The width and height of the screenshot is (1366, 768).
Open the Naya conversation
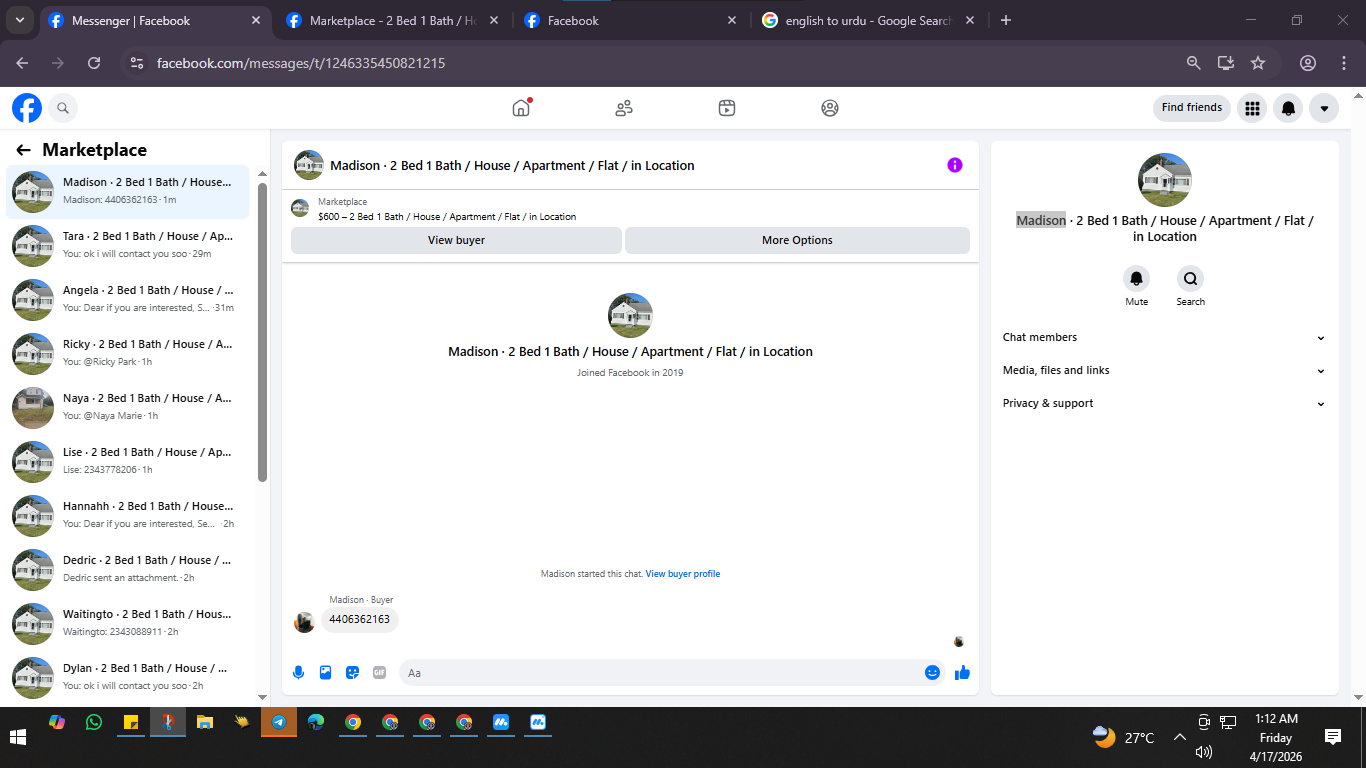(x=128, y=407)
